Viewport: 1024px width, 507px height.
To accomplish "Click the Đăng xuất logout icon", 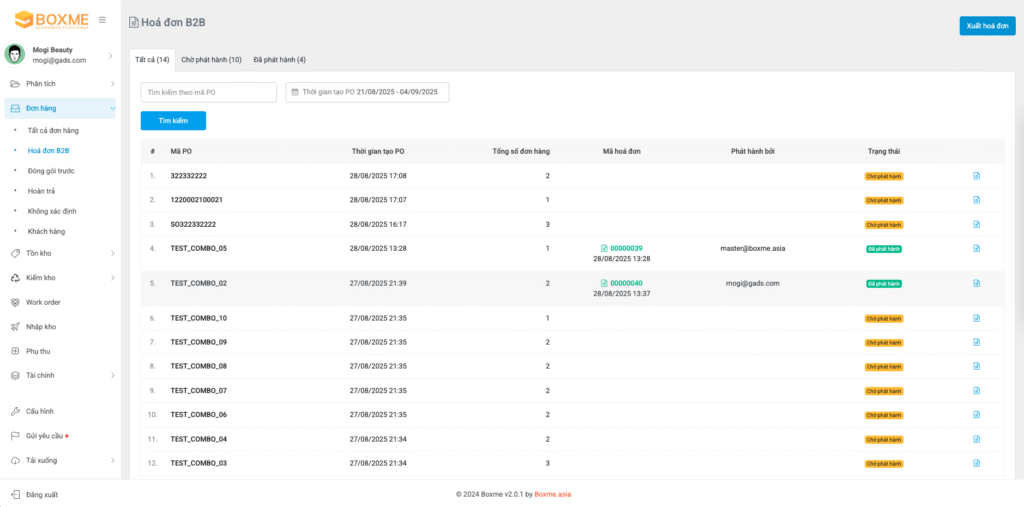I will pos(15,494).
